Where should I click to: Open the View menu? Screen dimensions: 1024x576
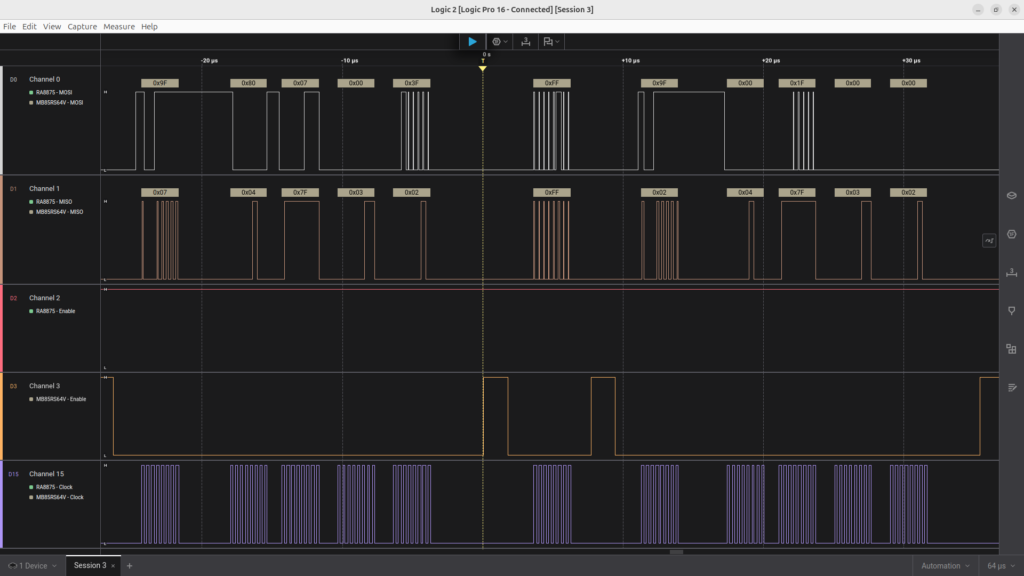tap(52, 27)
